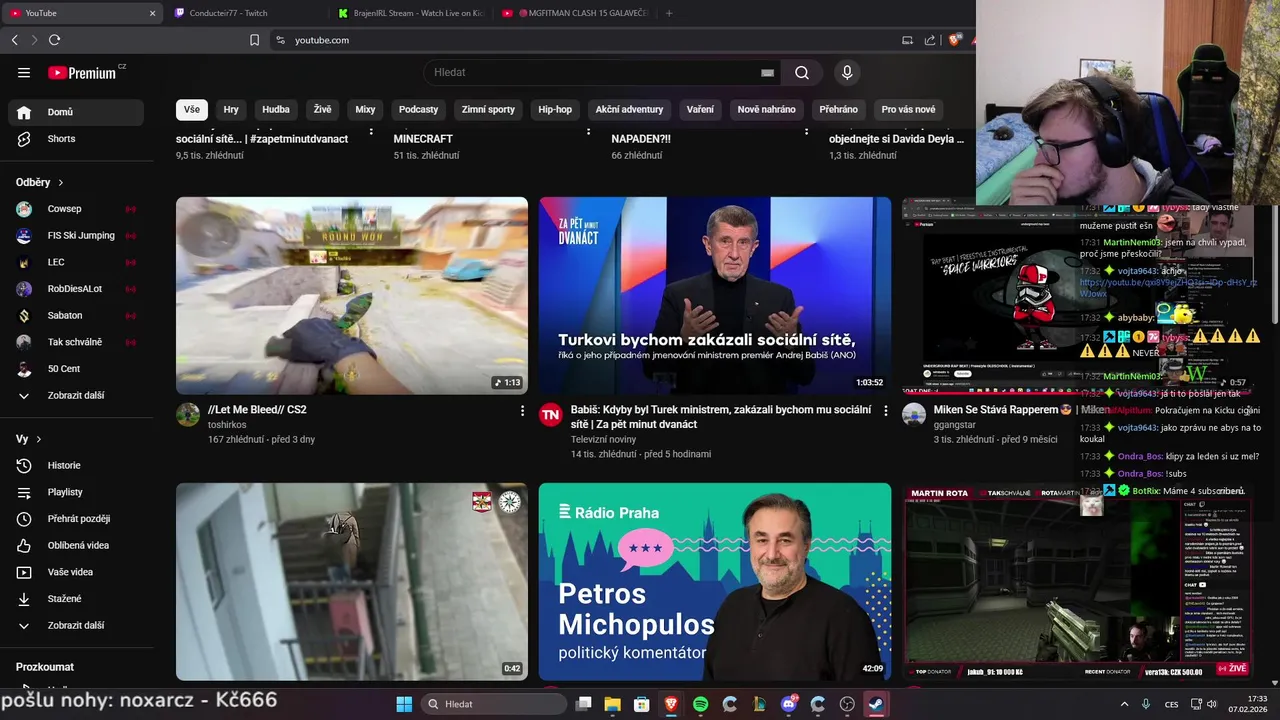Open the Cowsep subscription channel

pyautogui.click(x=76, y=209)
